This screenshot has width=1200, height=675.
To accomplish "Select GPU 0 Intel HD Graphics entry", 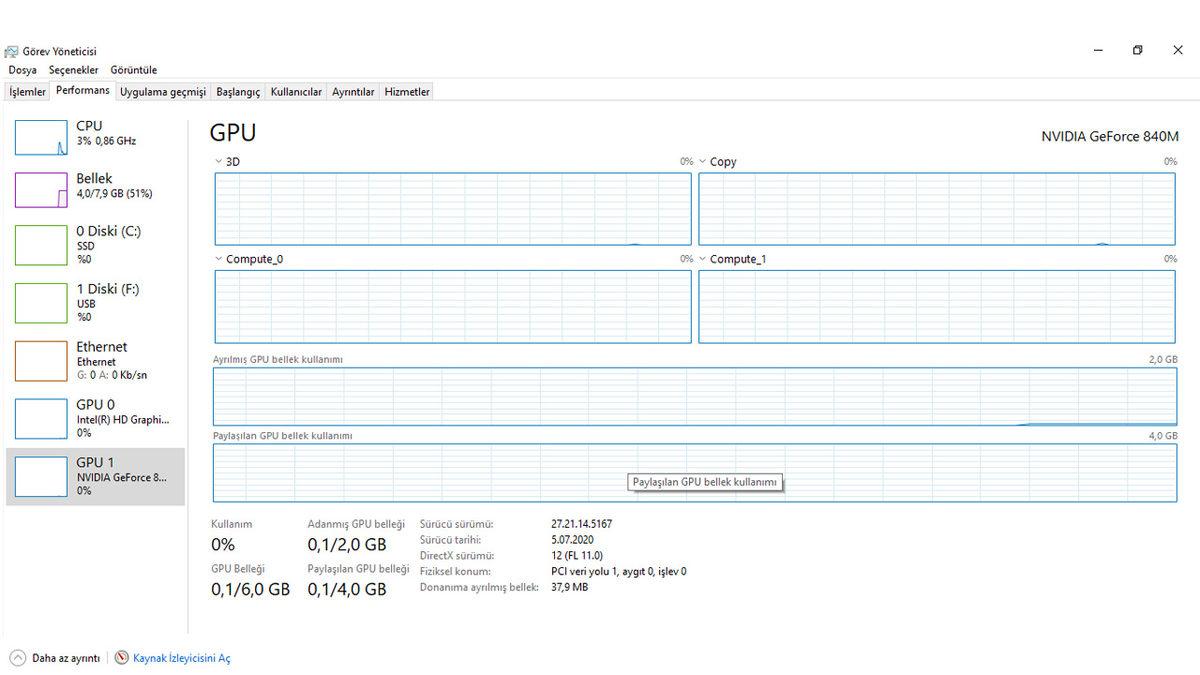I will point(41,419).
